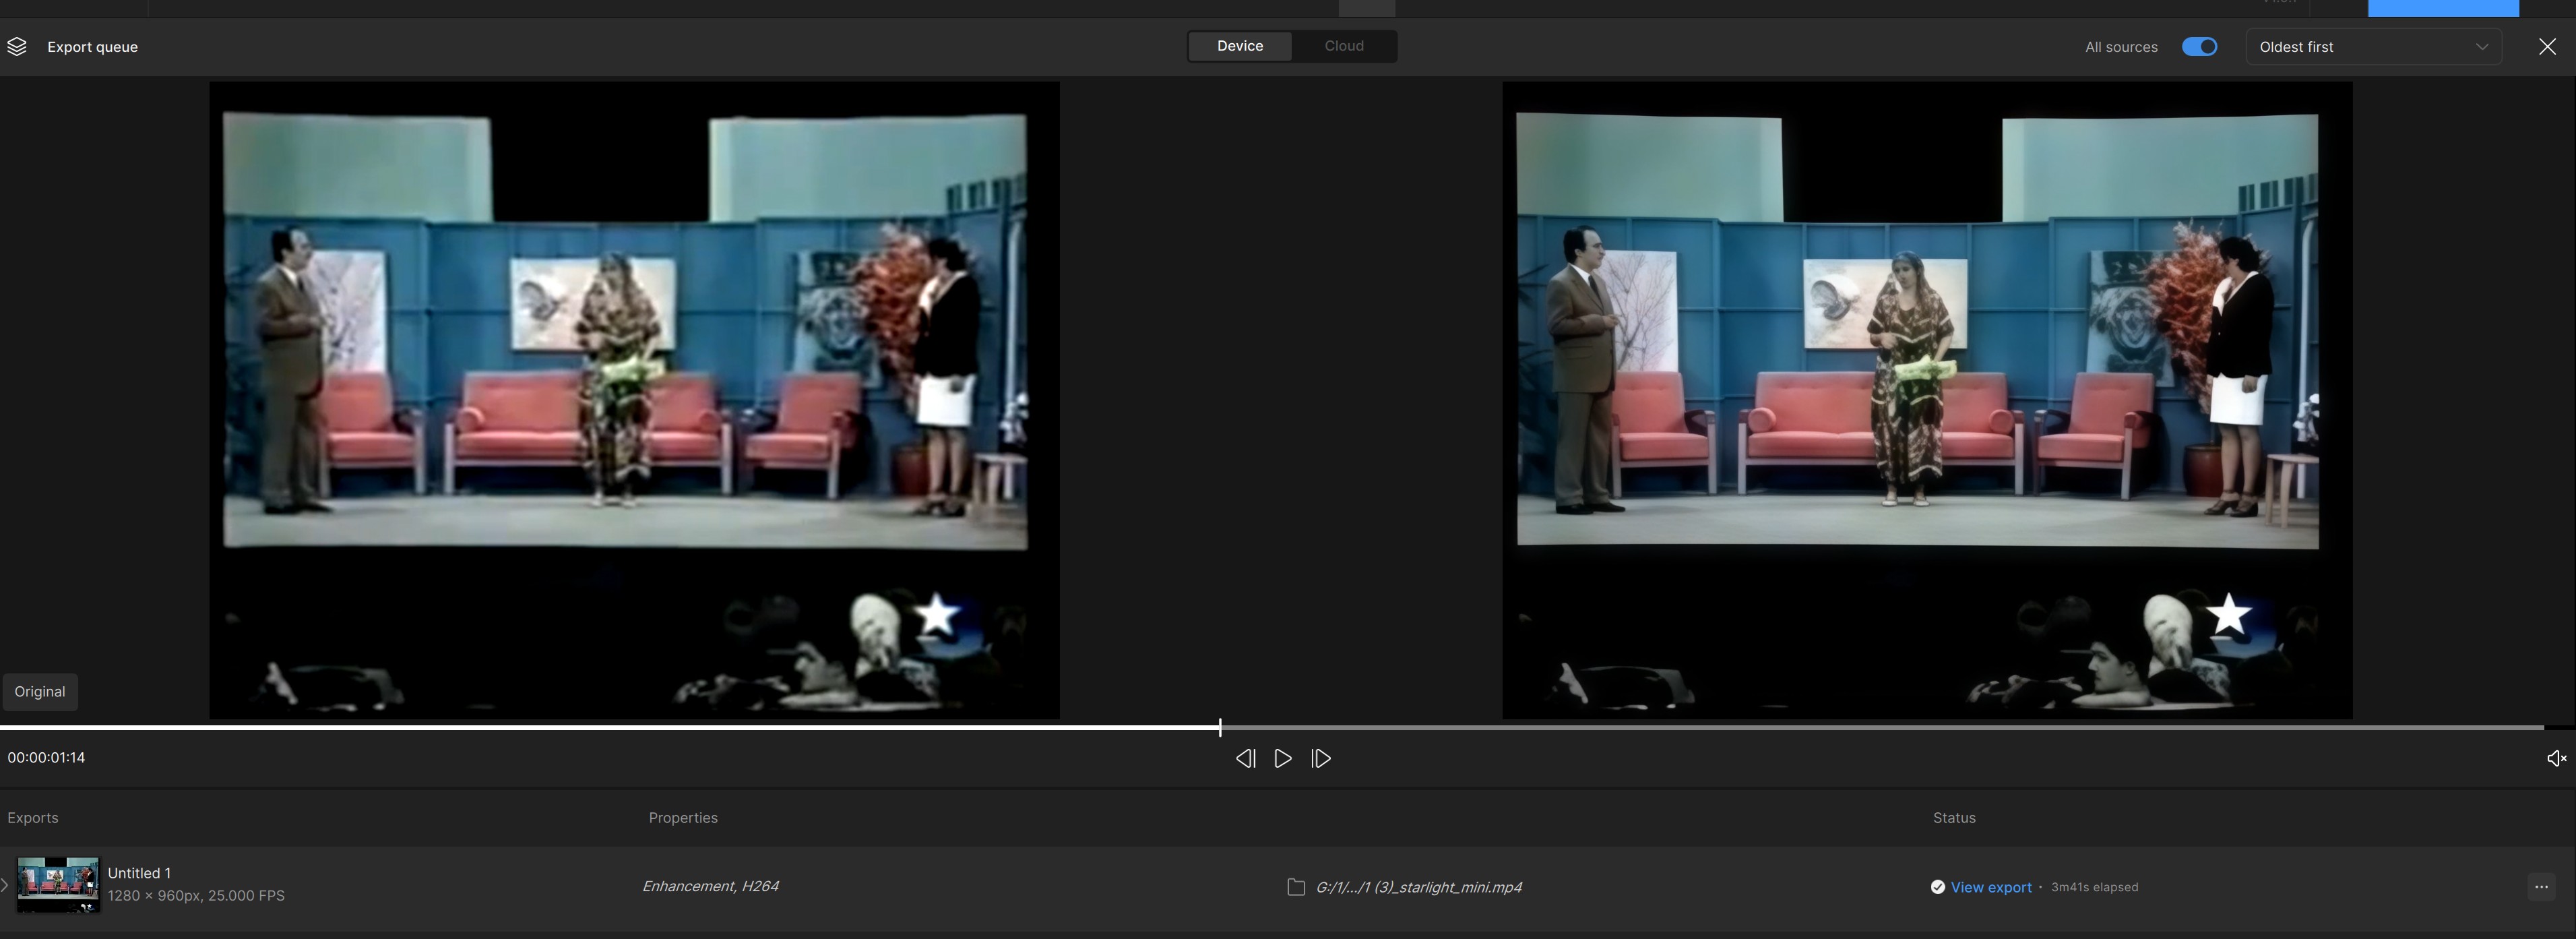Click the Export queue layers icon
Viewport: 2576px width, 939px height.
tap(17, 47)
